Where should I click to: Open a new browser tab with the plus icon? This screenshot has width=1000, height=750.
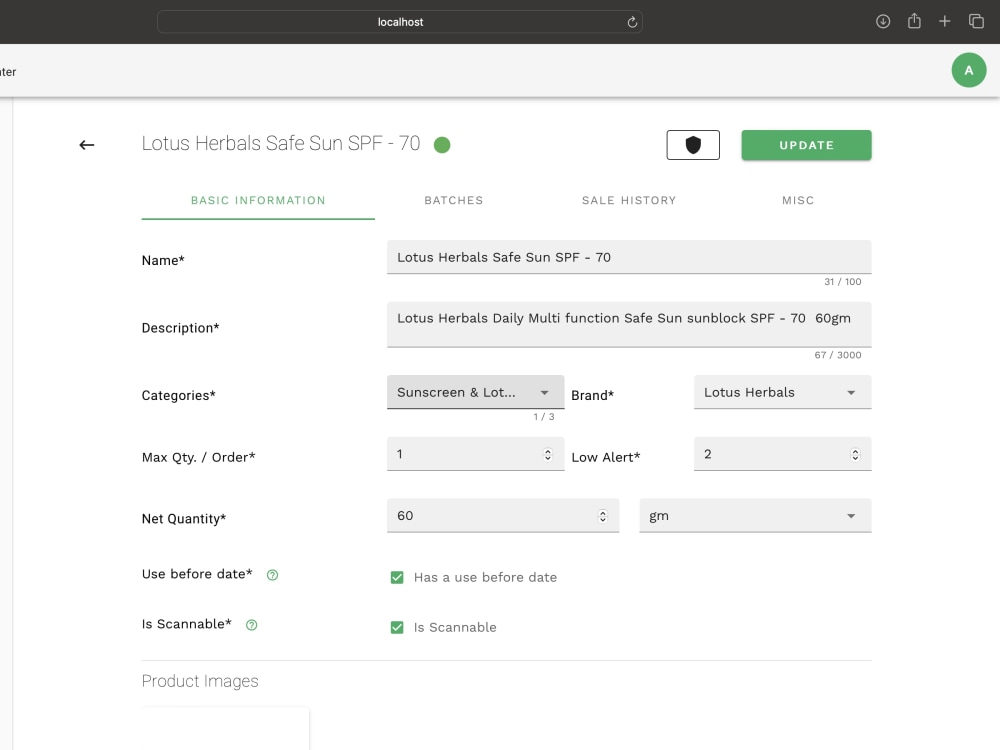[x=945, y=21]
